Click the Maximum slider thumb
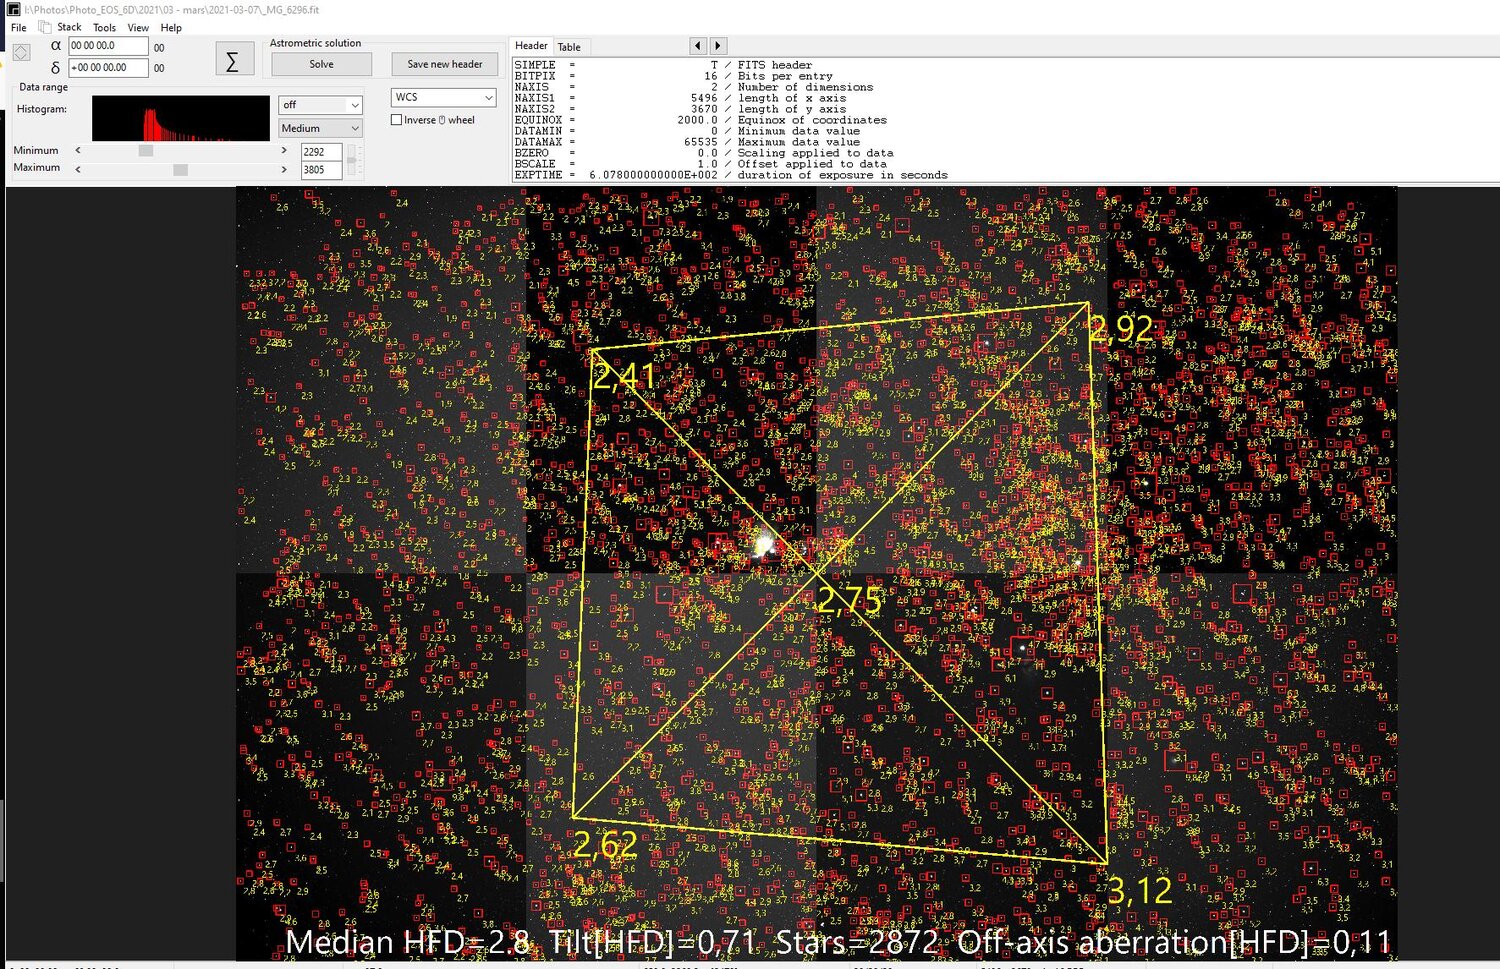Screen dimensions: 1500x969 point(181,169)
